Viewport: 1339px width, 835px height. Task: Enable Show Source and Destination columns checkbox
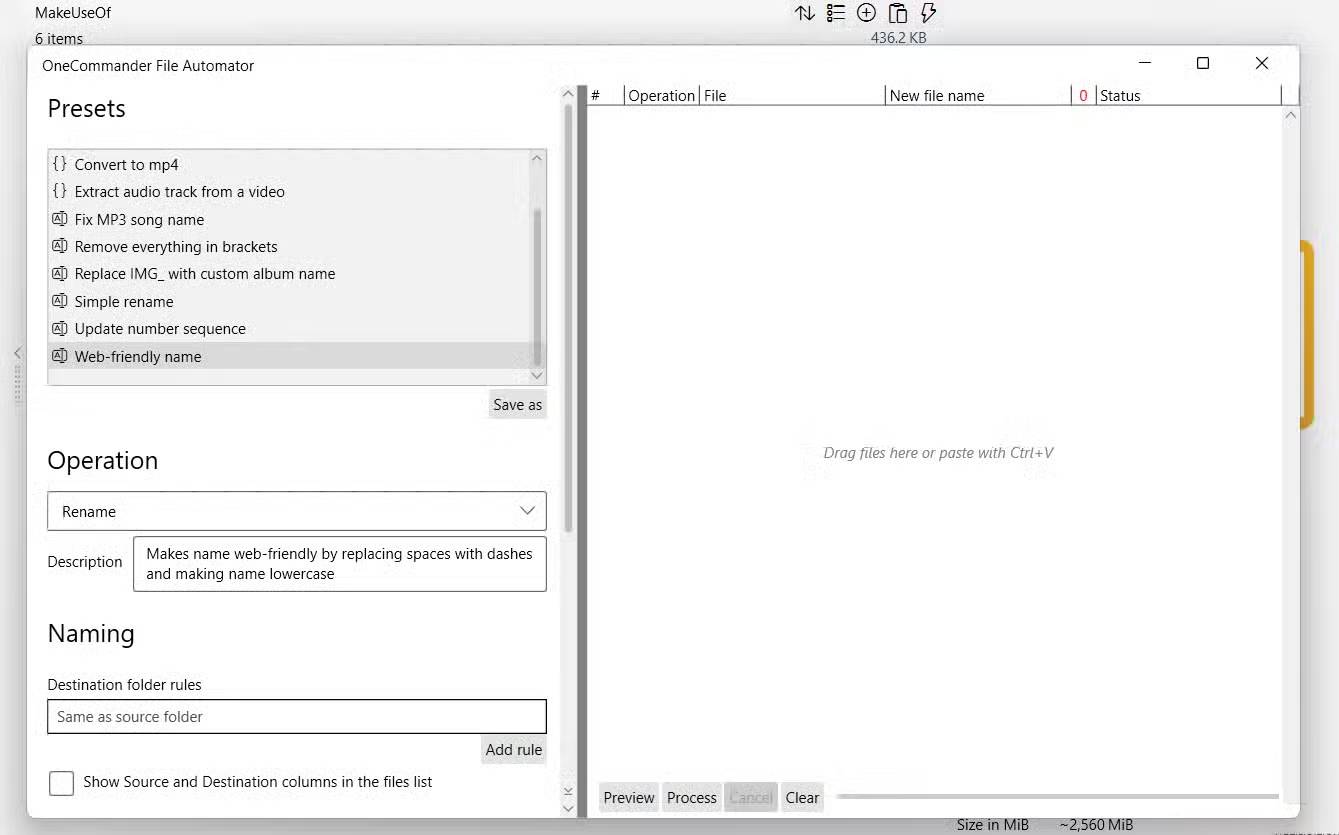(61, 783)
